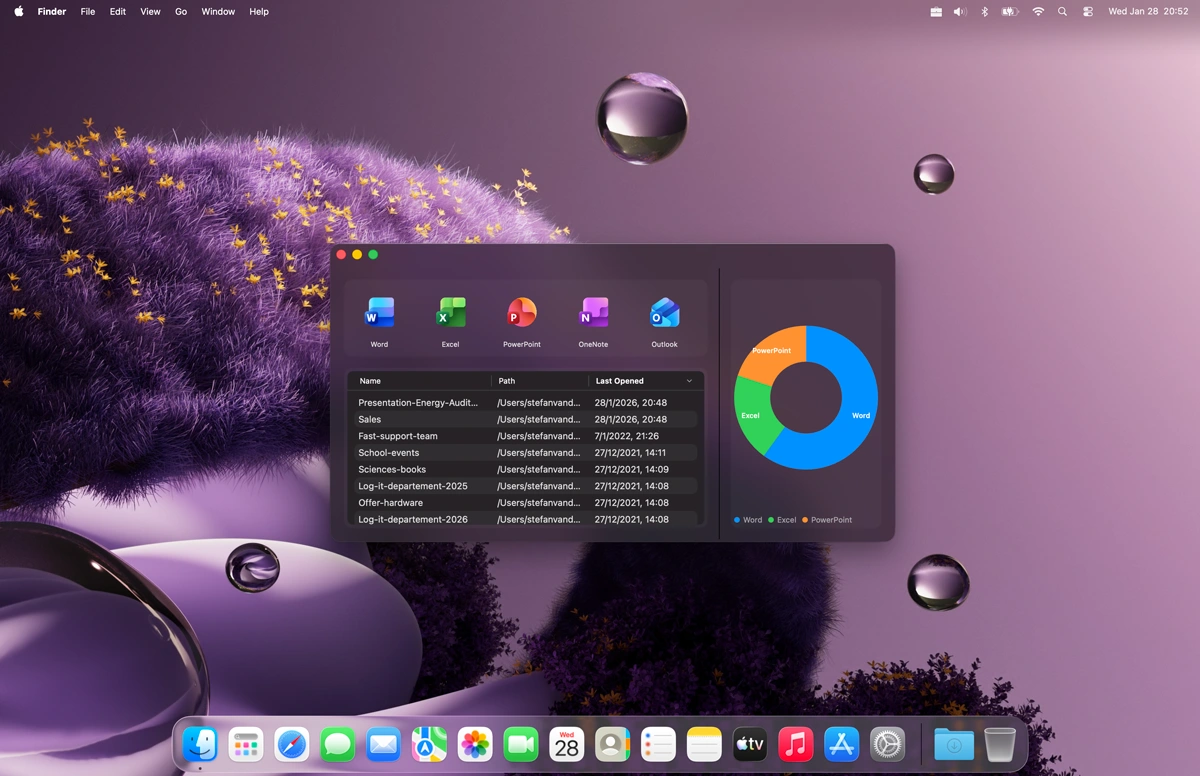Image resolution: width=1200 pixels, height=776 pixels.
Task: Launch Excel using its green app icon
Action: pos(450,312)
